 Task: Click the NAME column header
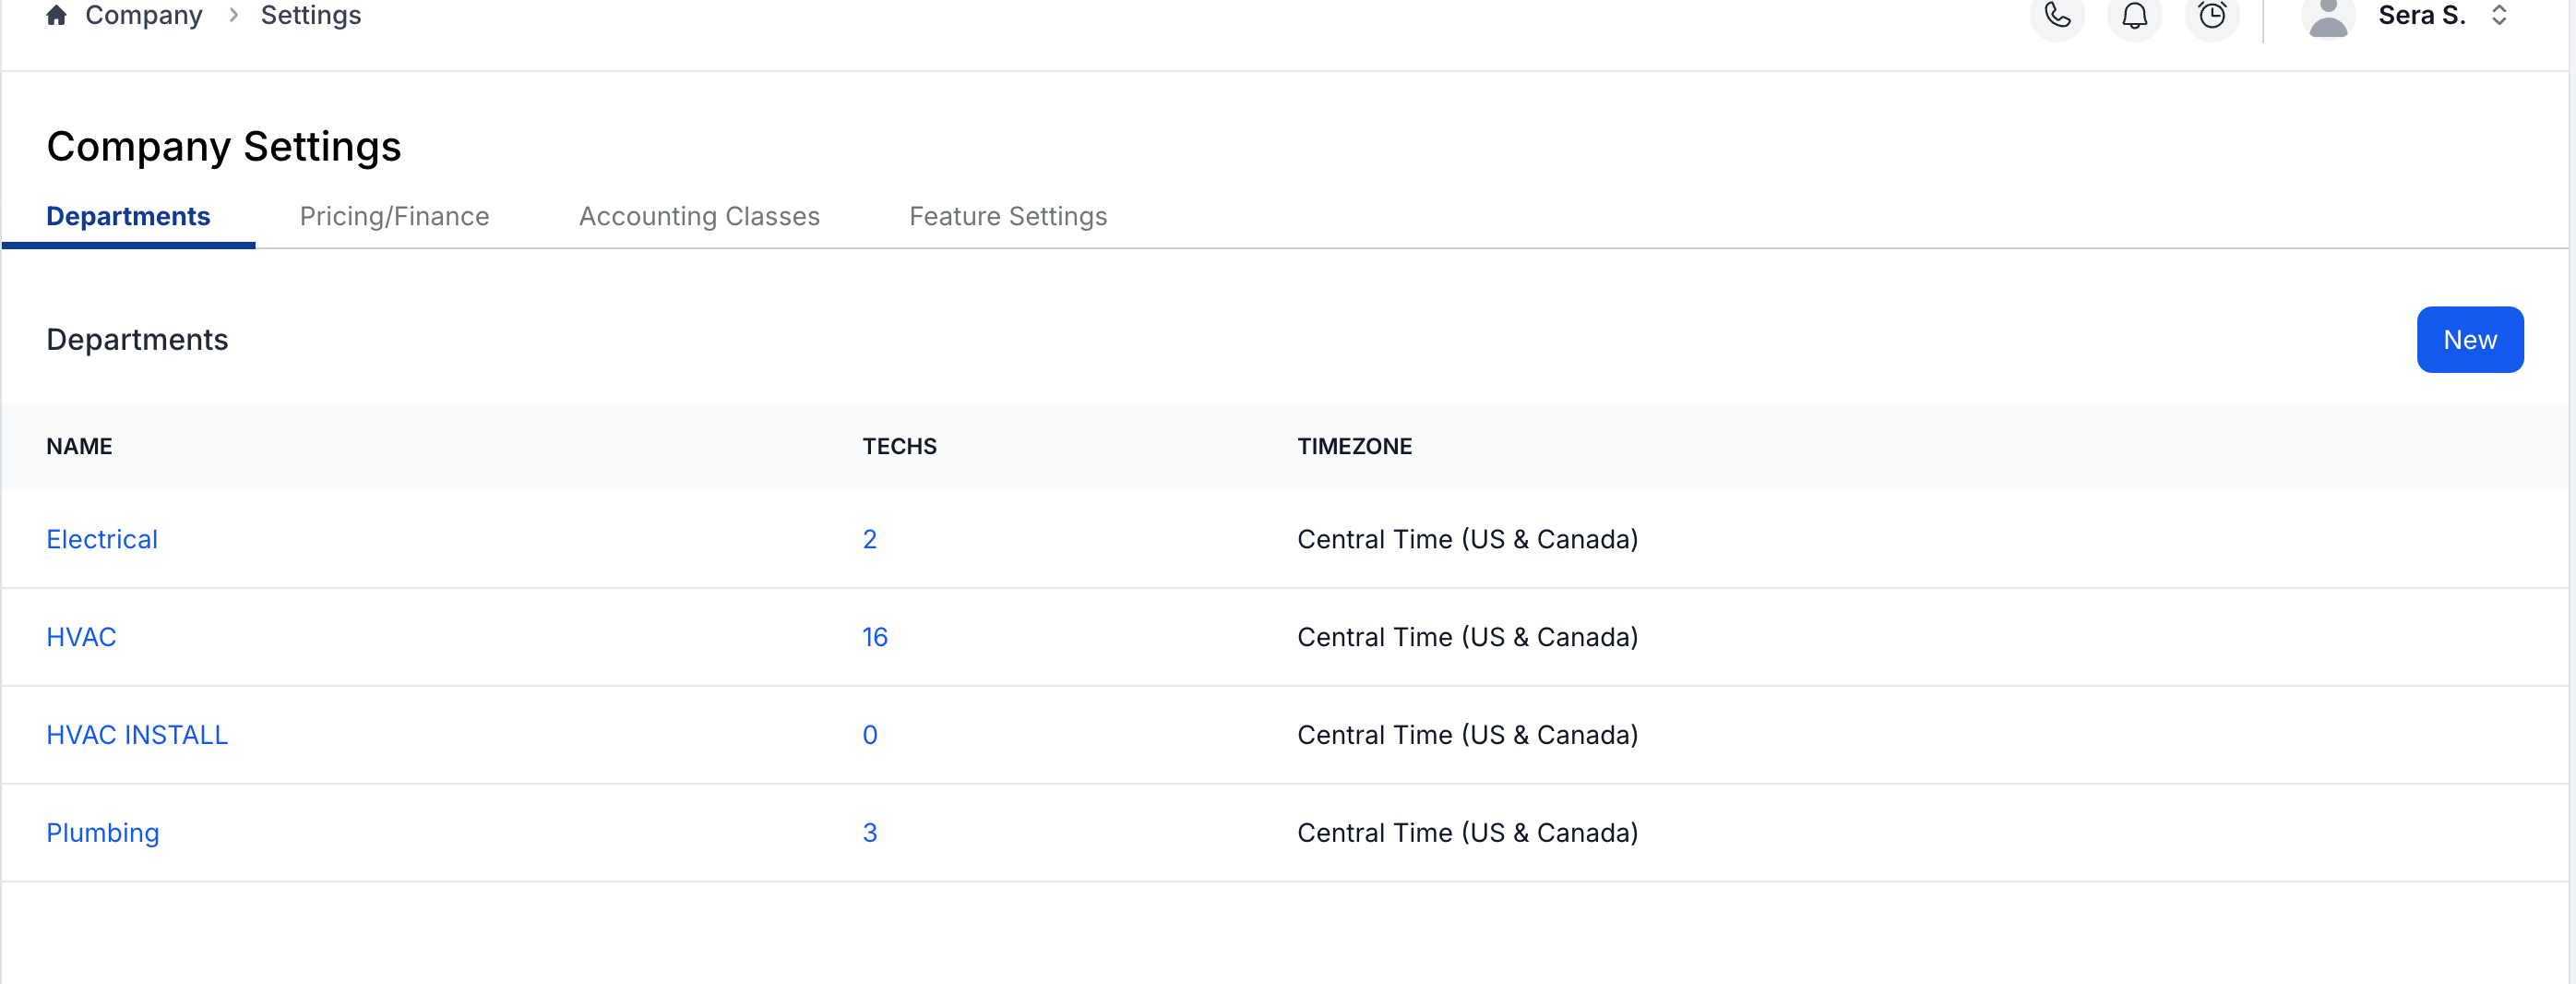pyautogui.click(x=79, y=446)
